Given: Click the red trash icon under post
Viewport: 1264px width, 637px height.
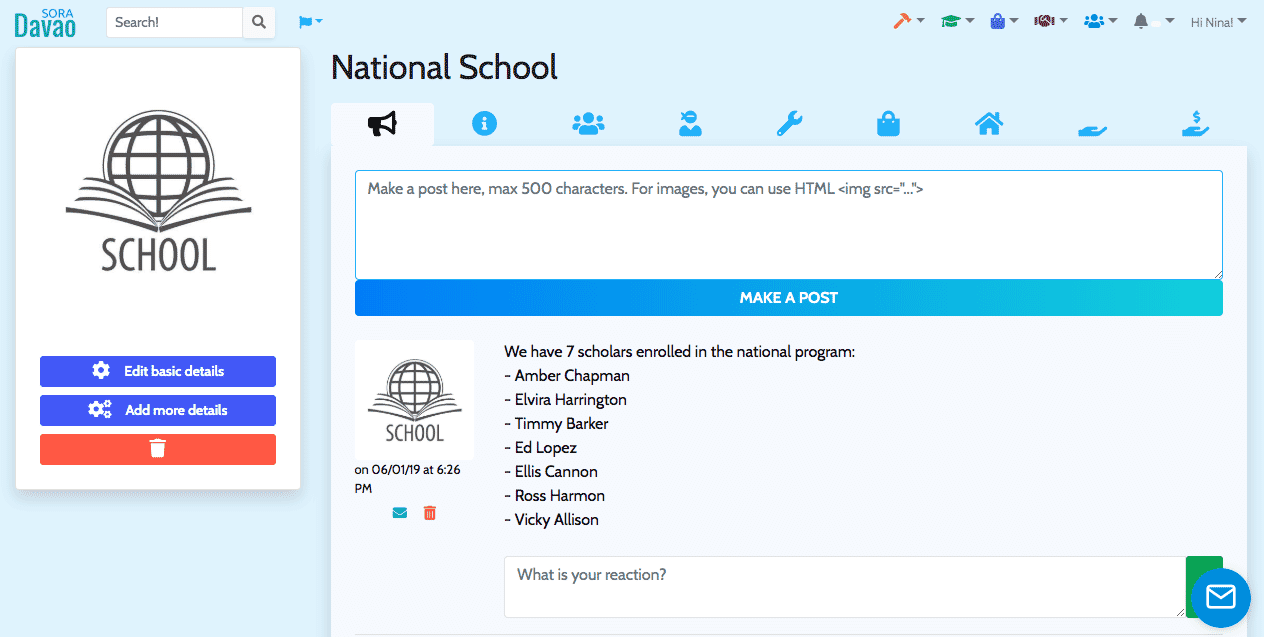Looking at the screenshot, I should 430,513.
